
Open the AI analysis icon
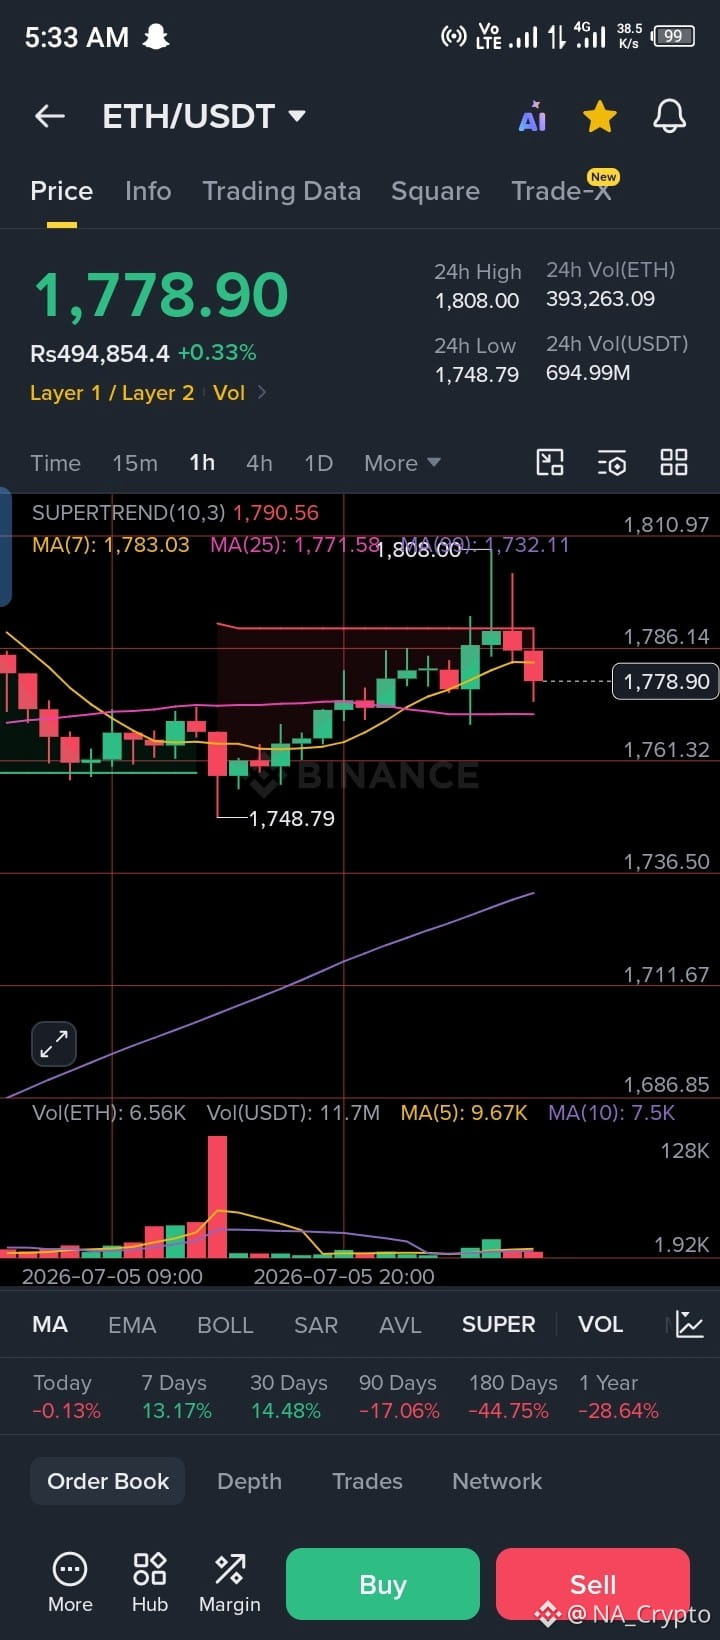(x=532, y=117)
